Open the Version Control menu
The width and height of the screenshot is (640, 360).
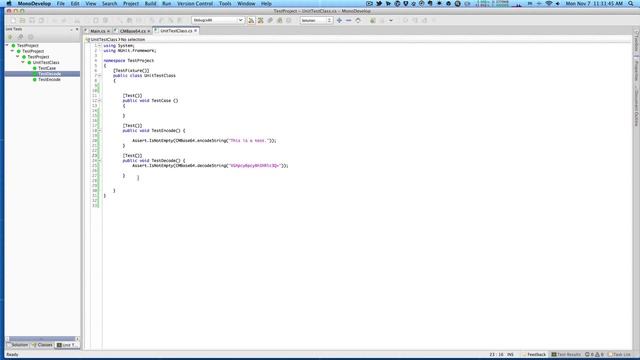point(195,4)
